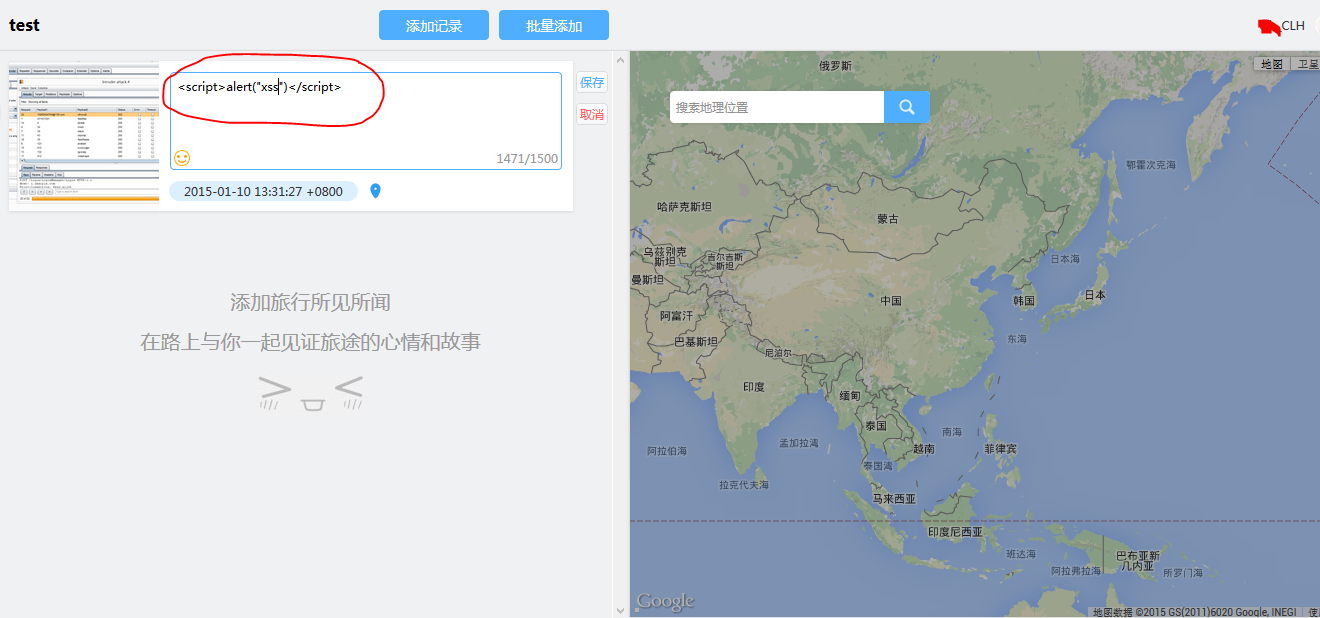Select the date 2015-01-10 13:31:27 tag
The height and width of the screenshot is (618, 1320).
tap(263, 191)
